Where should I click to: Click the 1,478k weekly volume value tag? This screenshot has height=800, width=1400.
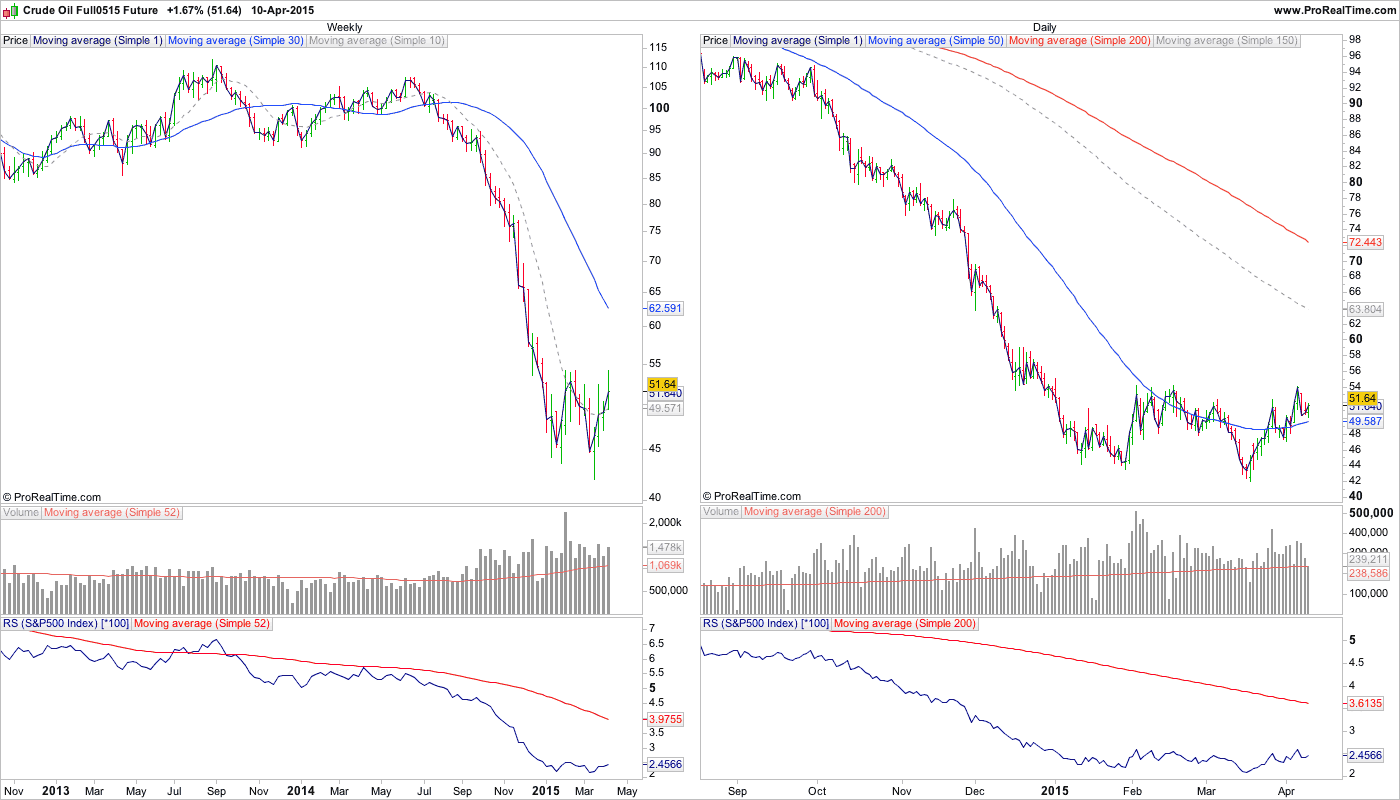point(665,547)
